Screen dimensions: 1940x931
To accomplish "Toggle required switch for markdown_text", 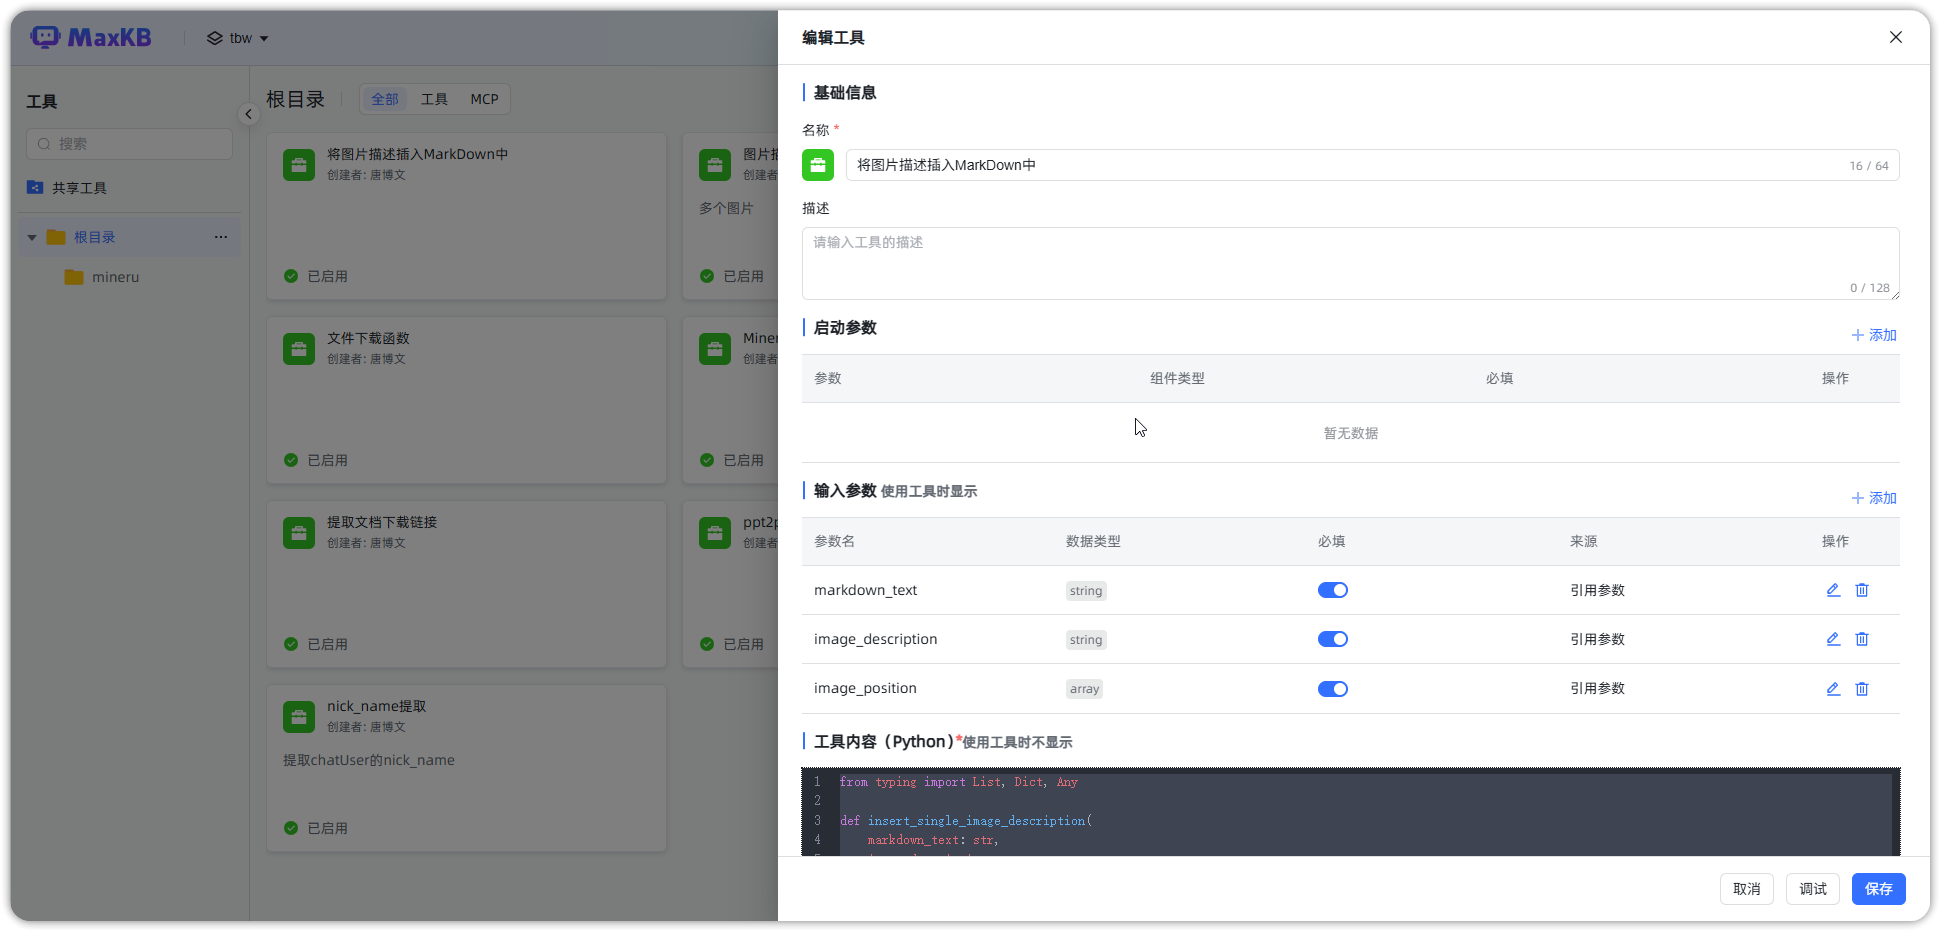I will pyautogui.click(x=1332, y=590).
